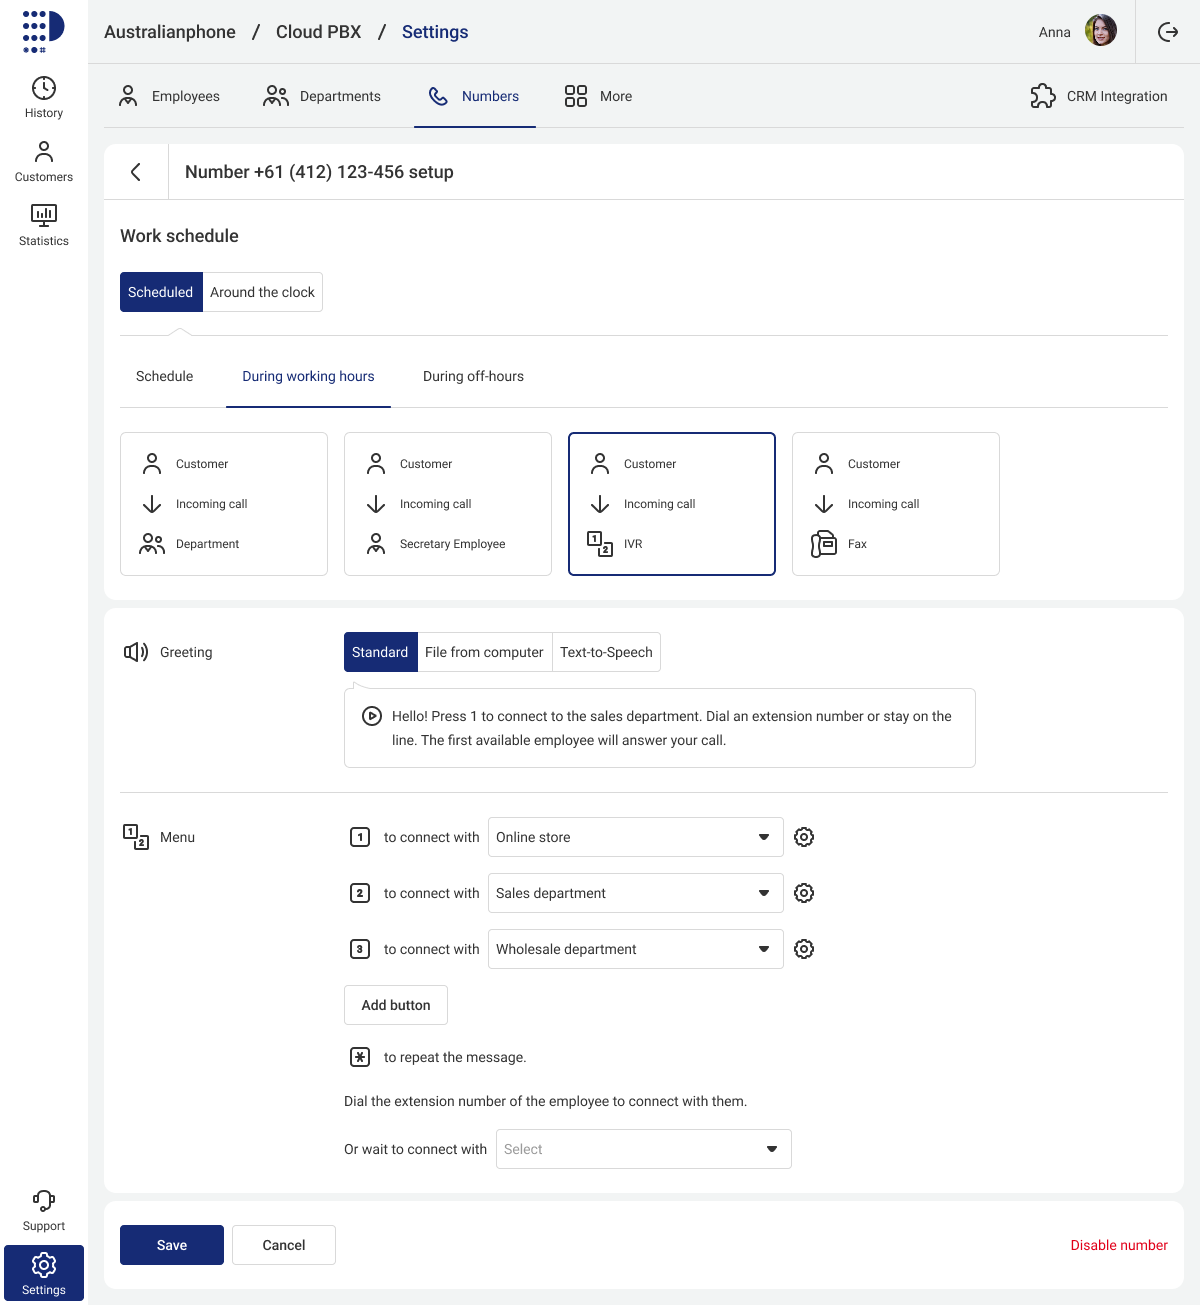Viewport: 1200px width, 1305px height.
Task: Open the Employees tab
Action: point(169,96)
